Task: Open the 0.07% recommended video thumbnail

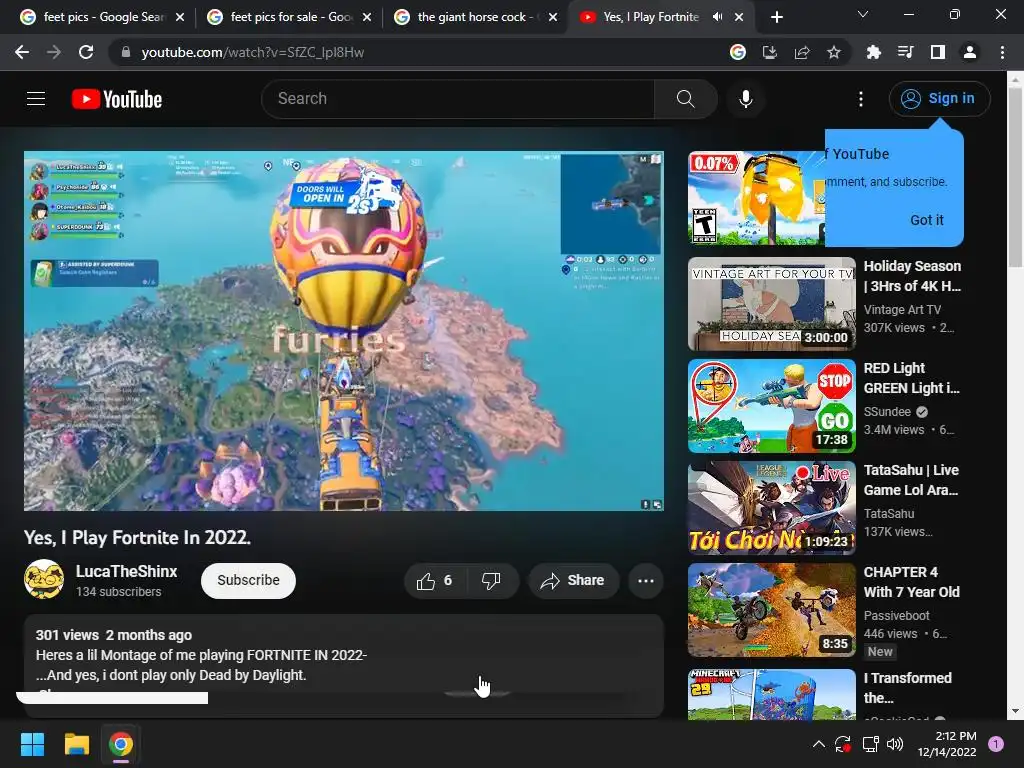Action: pyautogui.click(x=756, y=199)
